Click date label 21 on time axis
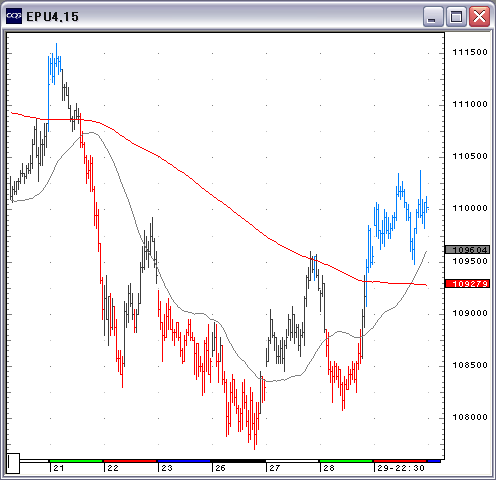 click(x=59, y=468)
